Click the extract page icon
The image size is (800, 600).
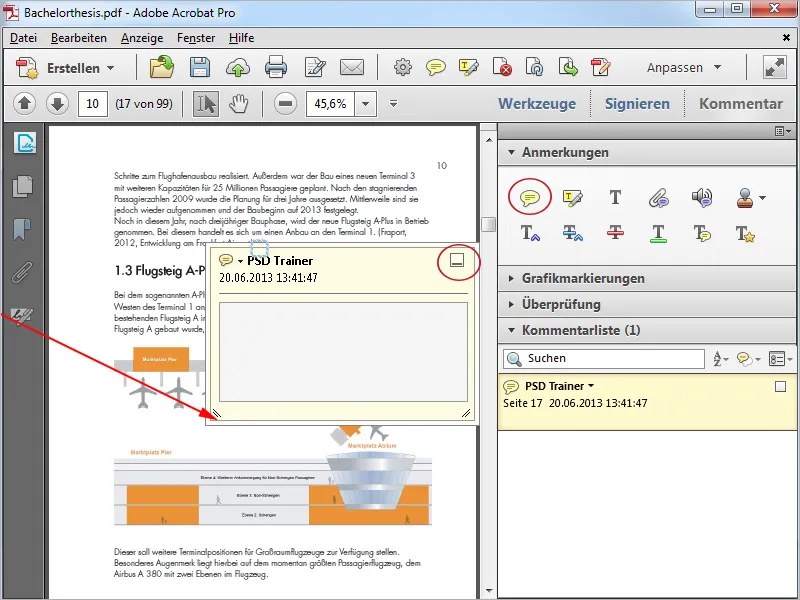pos(568,67)
